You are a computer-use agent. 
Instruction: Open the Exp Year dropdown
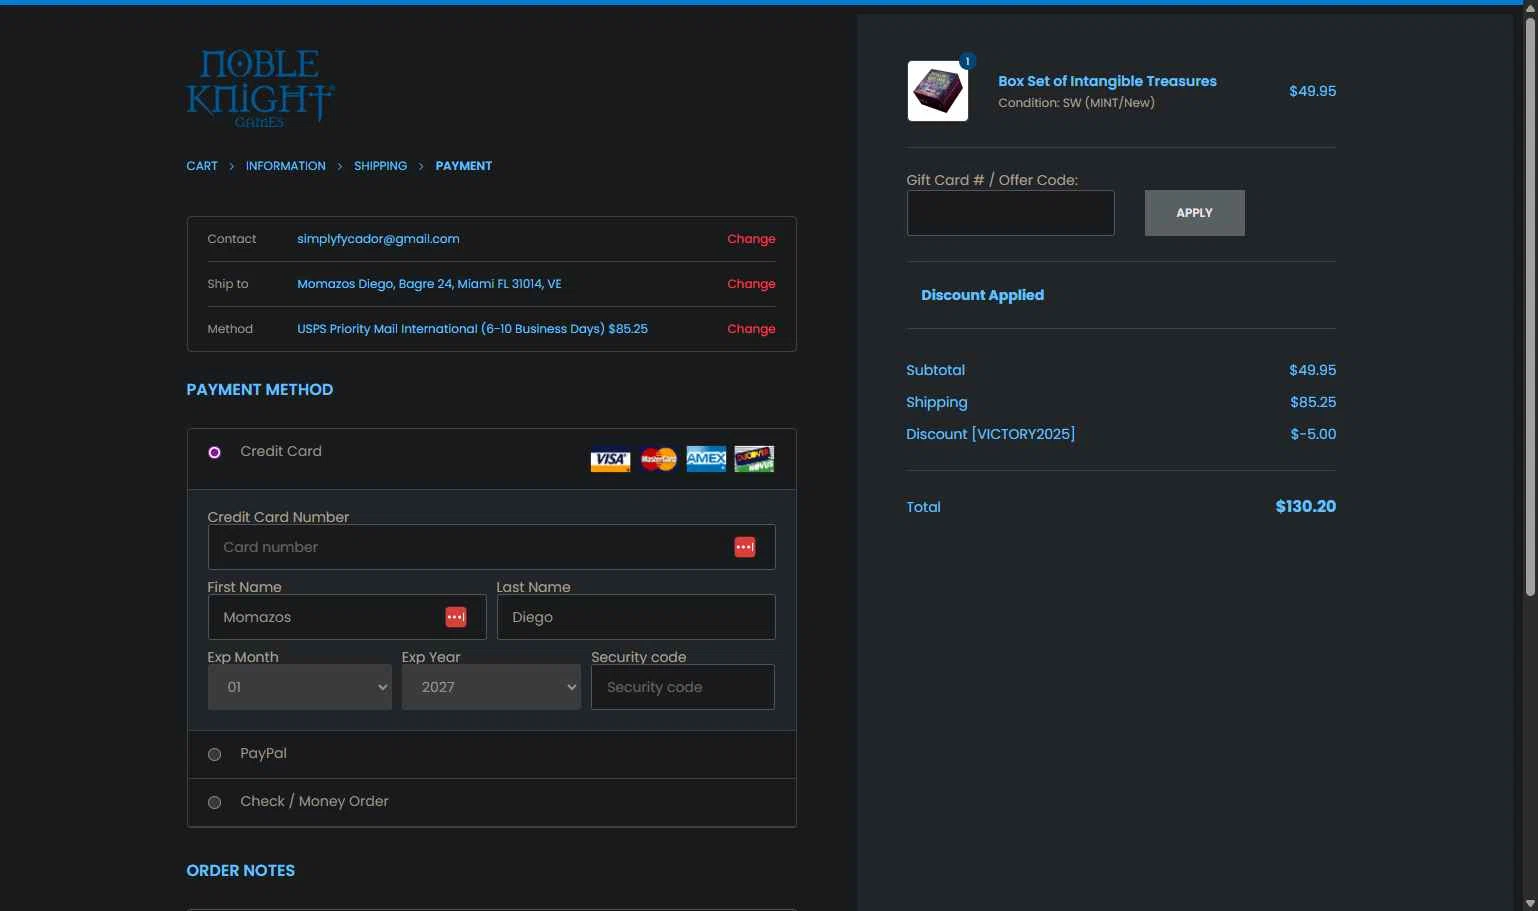point(491,687)
